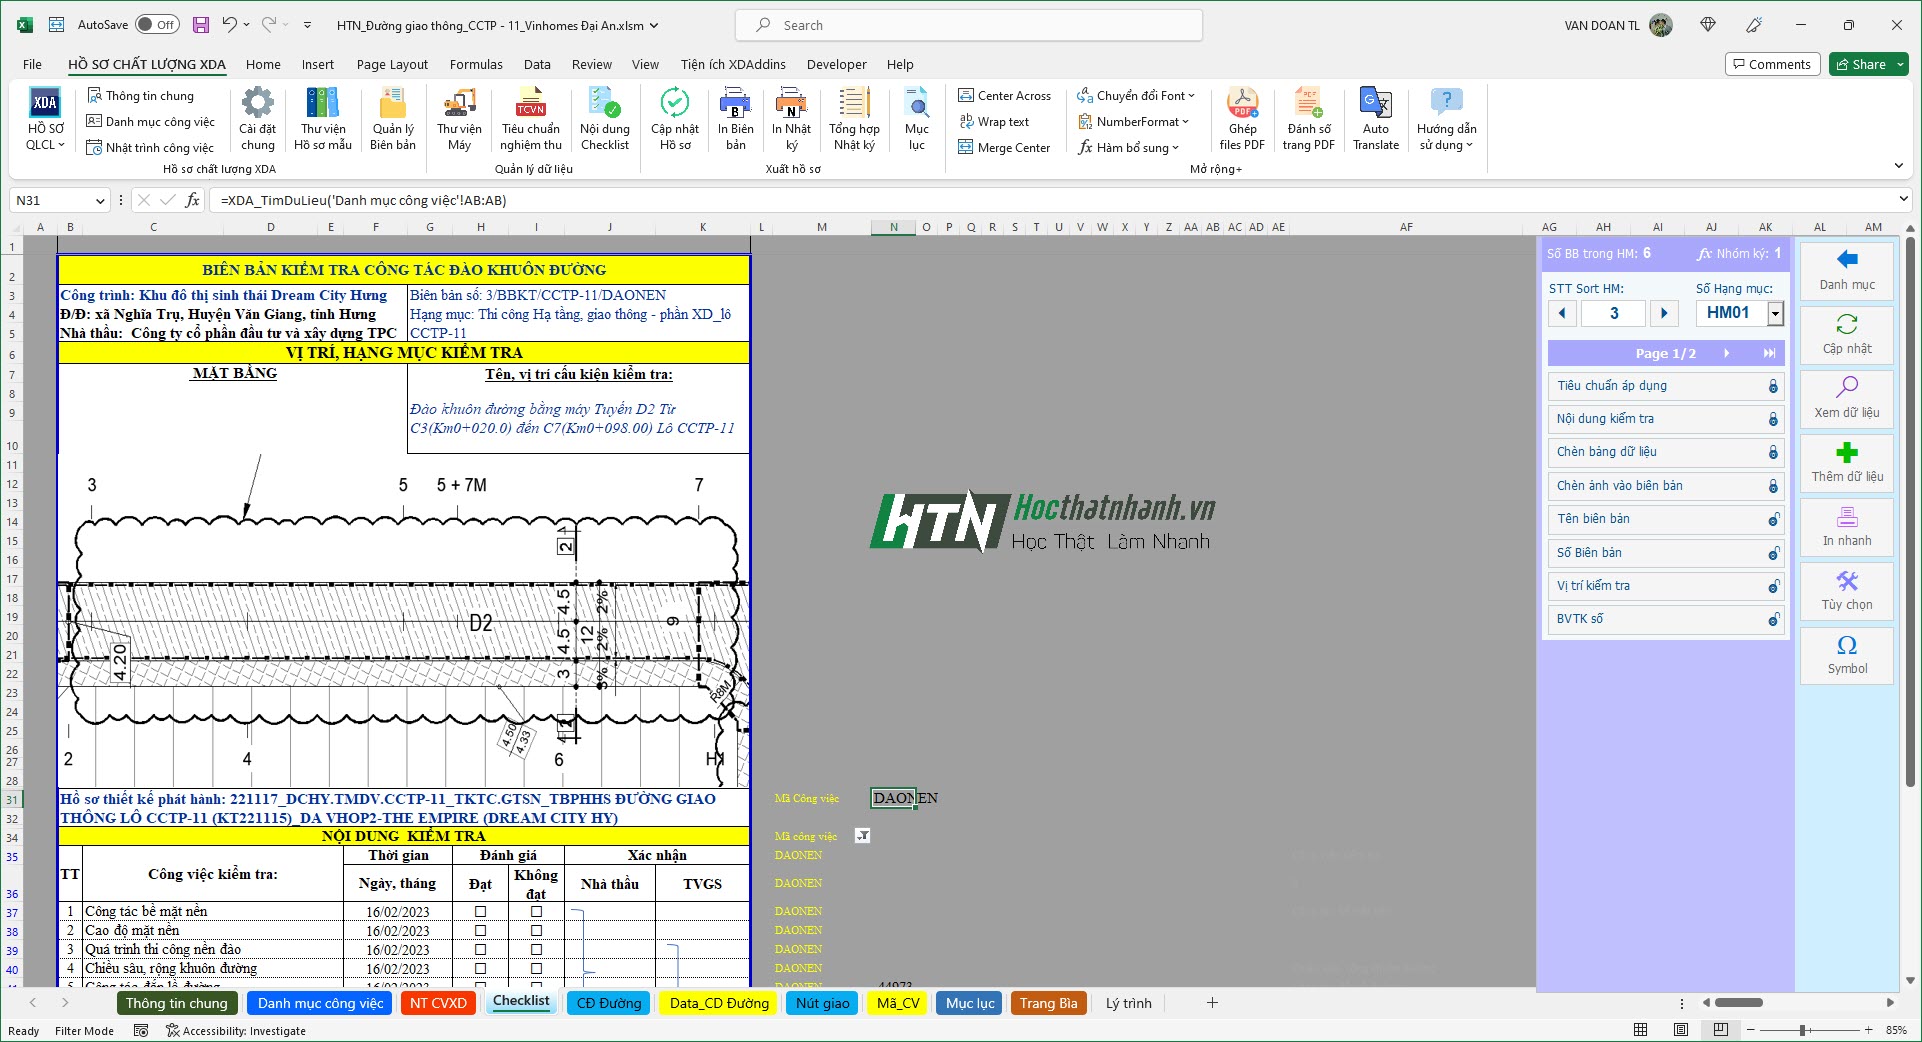This screenshot has height=1042, width=1922.
Task: Check the Đạt box for Công tác bề mặt nền
Action: tap(480, 911)
